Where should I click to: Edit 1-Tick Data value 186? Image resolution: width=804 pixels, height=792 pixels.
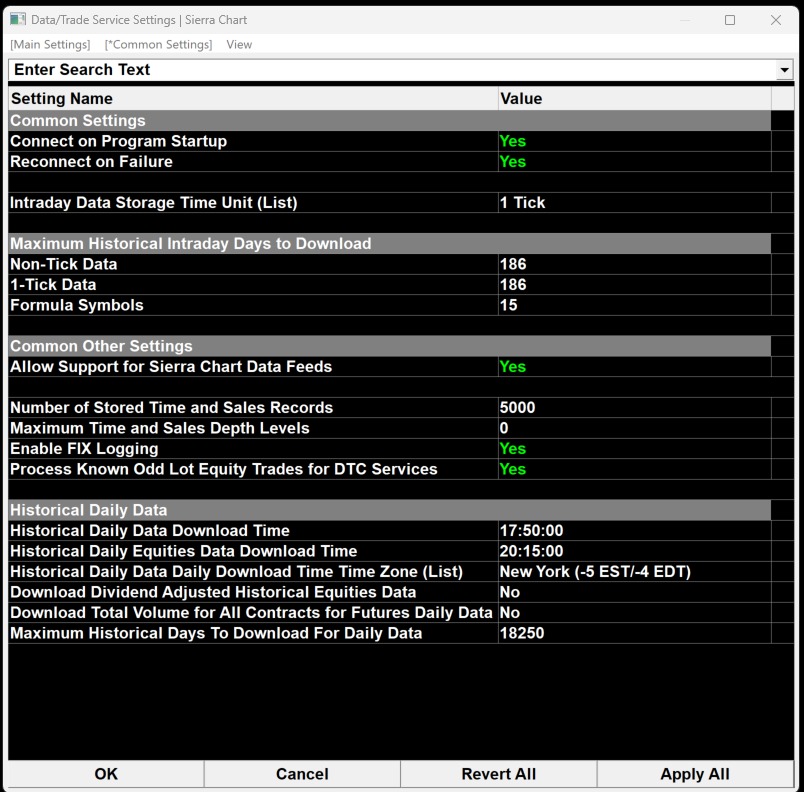pyautogui.click(x=634, y=285)
